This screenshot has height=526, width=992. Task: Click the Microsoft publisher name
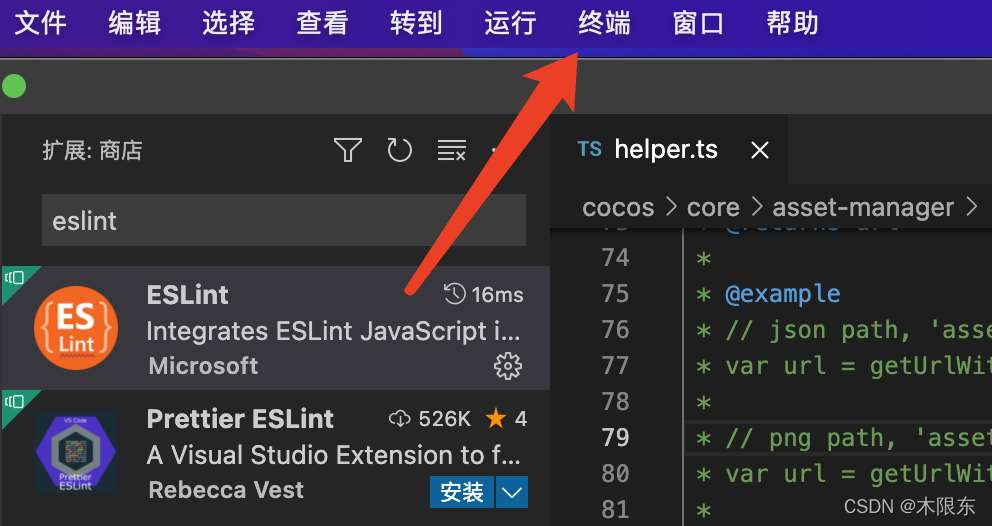click(x=203, y=366)
